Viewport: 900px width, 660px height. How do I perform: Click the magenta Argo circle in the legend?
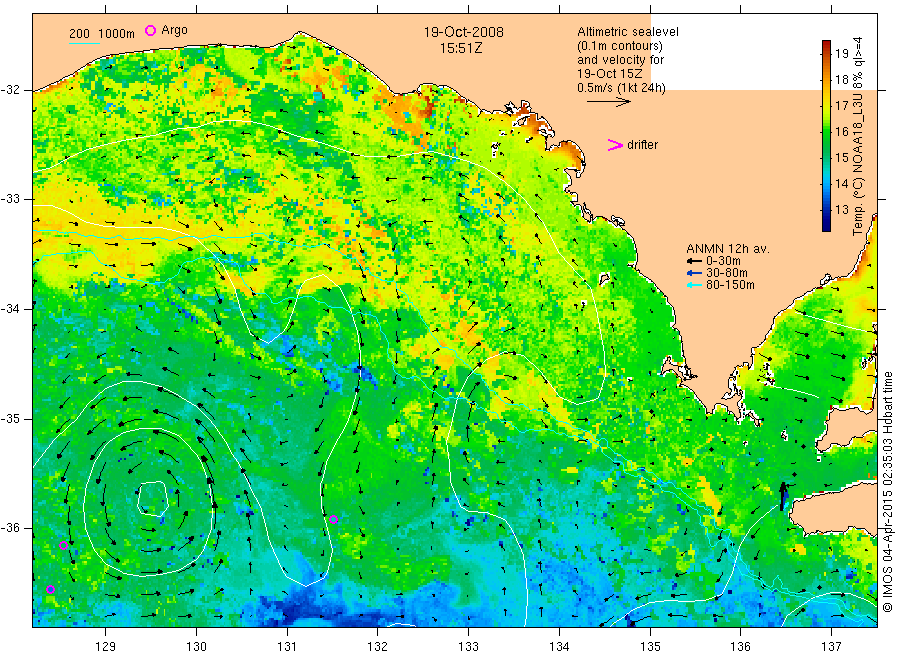pyautogui.click(x=150, y=30)
